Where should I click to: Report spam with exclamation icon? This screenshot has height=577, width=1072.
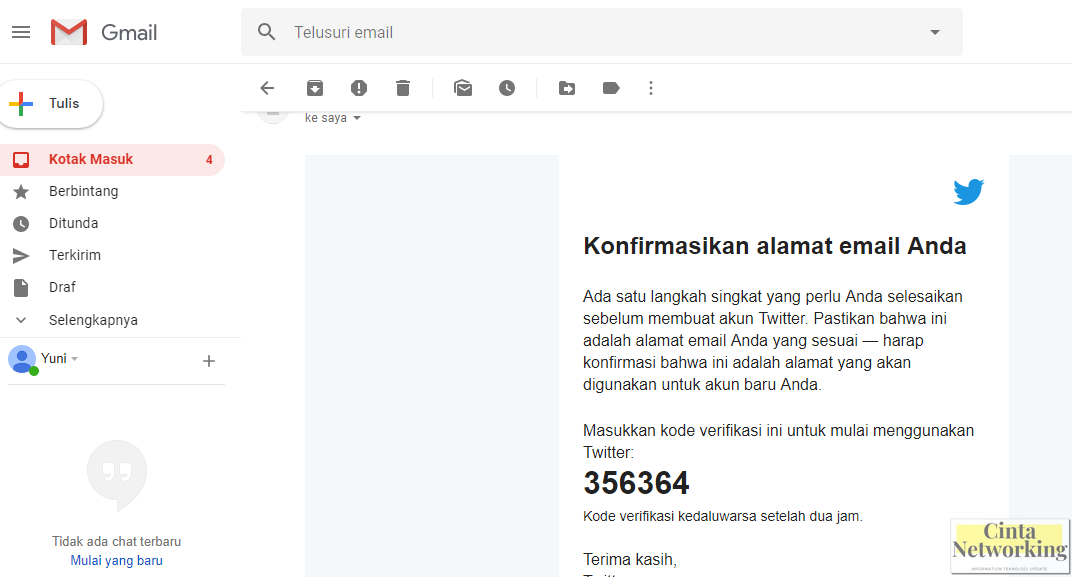tap(359, 88)
